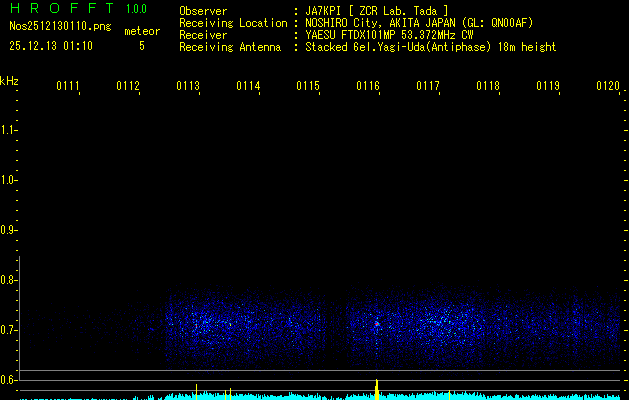Click the 0.7 frequency axis label

pos(9,330)
